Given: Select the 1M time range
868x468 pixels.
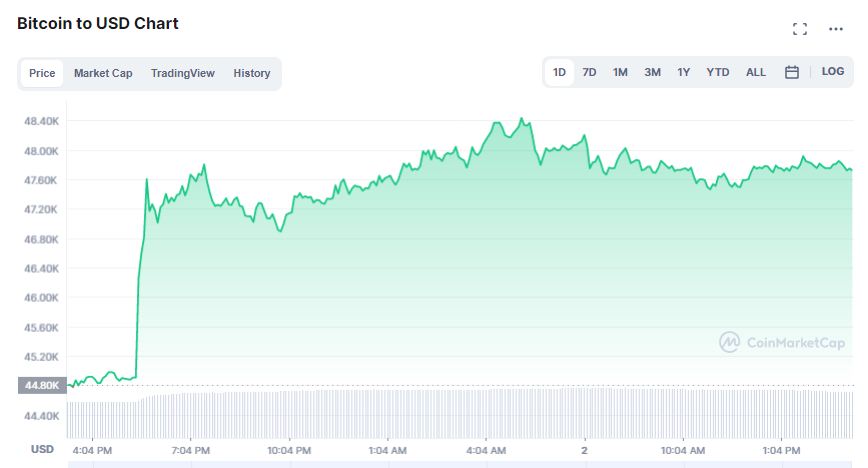Looking at the screenshot, I should [x=621, y=72].
